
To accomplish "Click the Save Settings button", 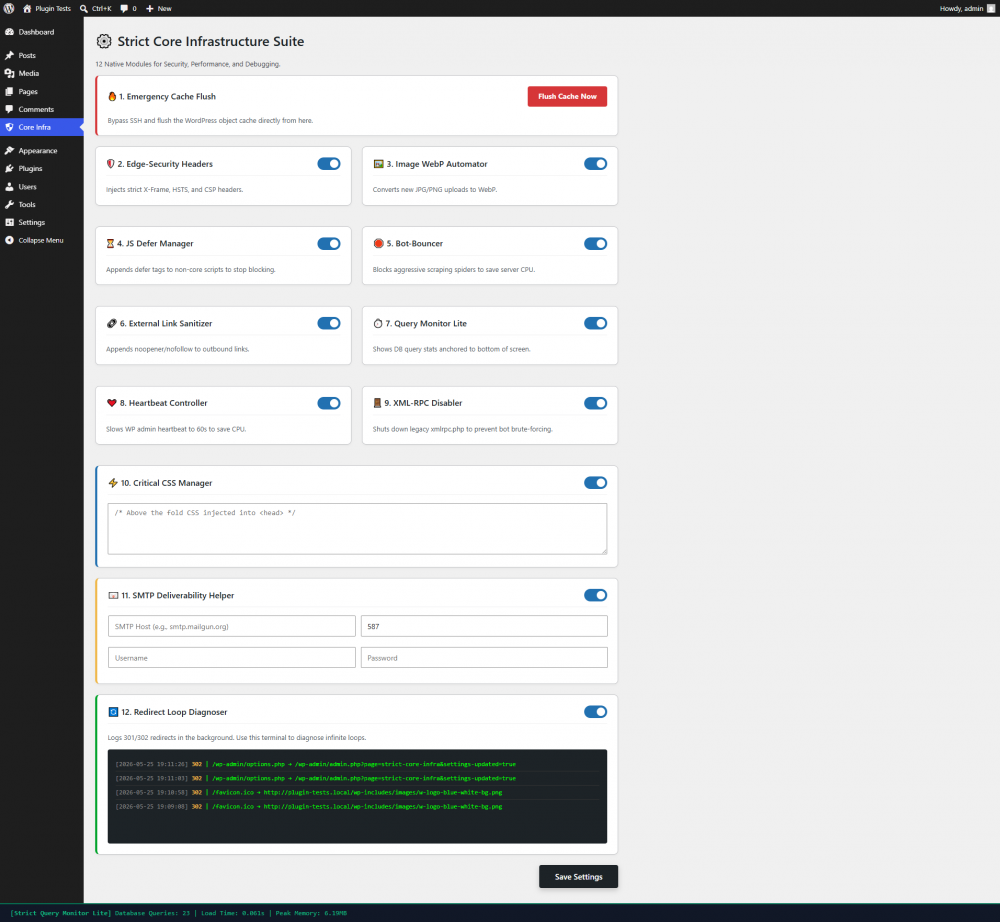I will point(578,877).
